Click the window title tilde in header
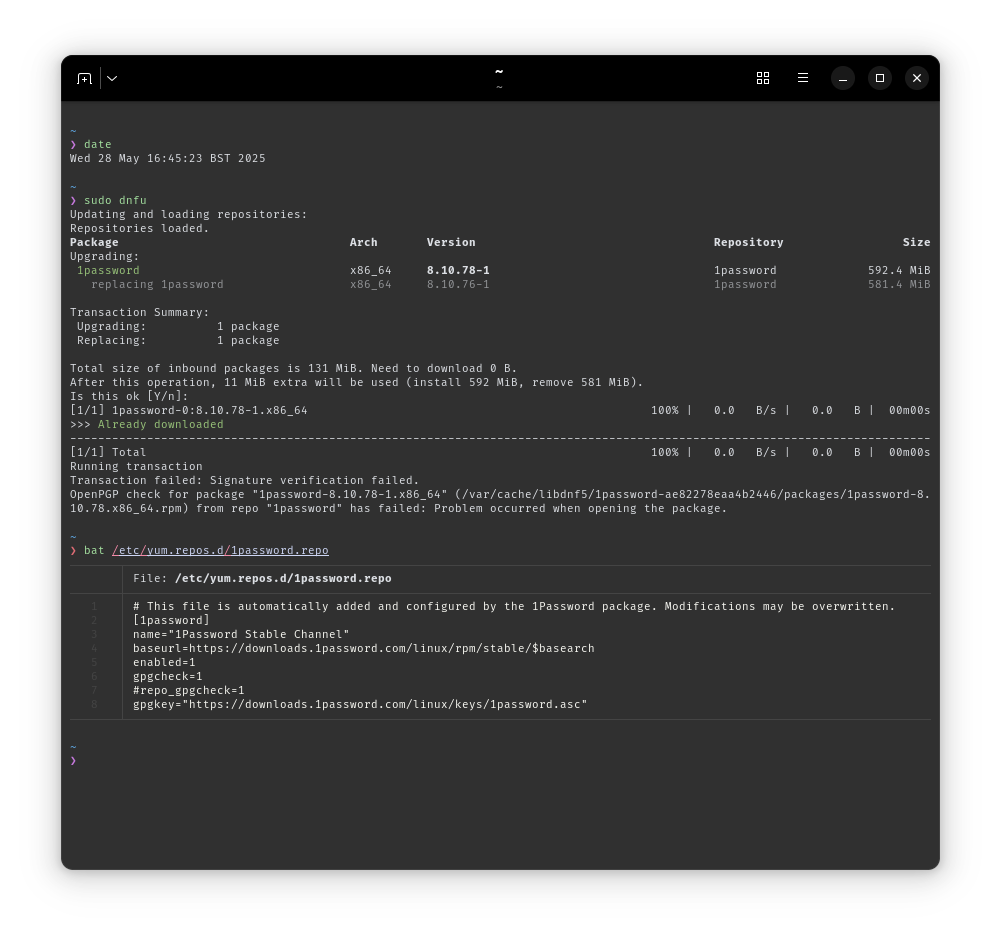1001x937 pixels. click(x=499, y=72)
